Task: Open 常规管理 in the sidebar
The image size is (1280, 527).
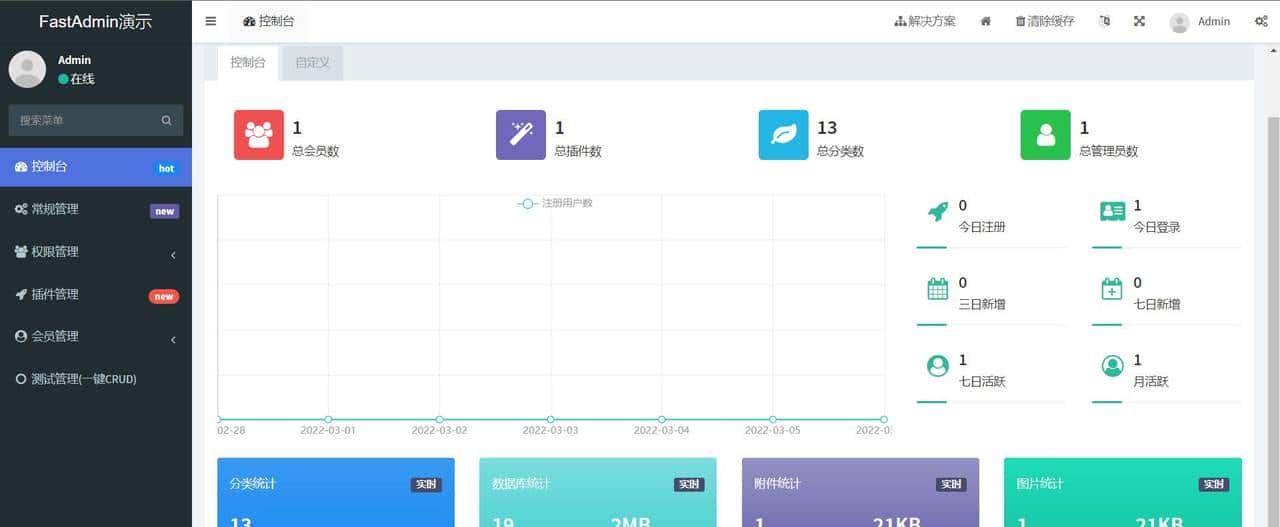Action: [95, 210]
